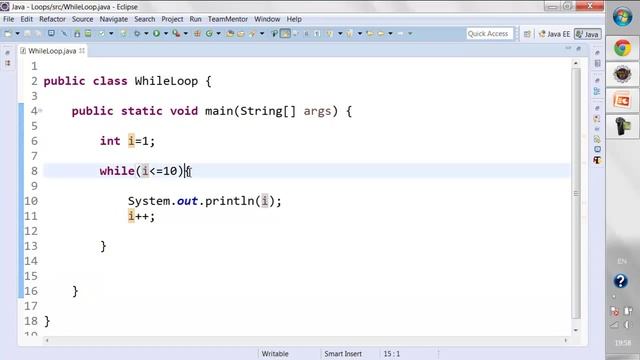This screenshot has height=360, width=640.
Task: Click the "int i=1;" code line
Action: click(x=127, y=141)
